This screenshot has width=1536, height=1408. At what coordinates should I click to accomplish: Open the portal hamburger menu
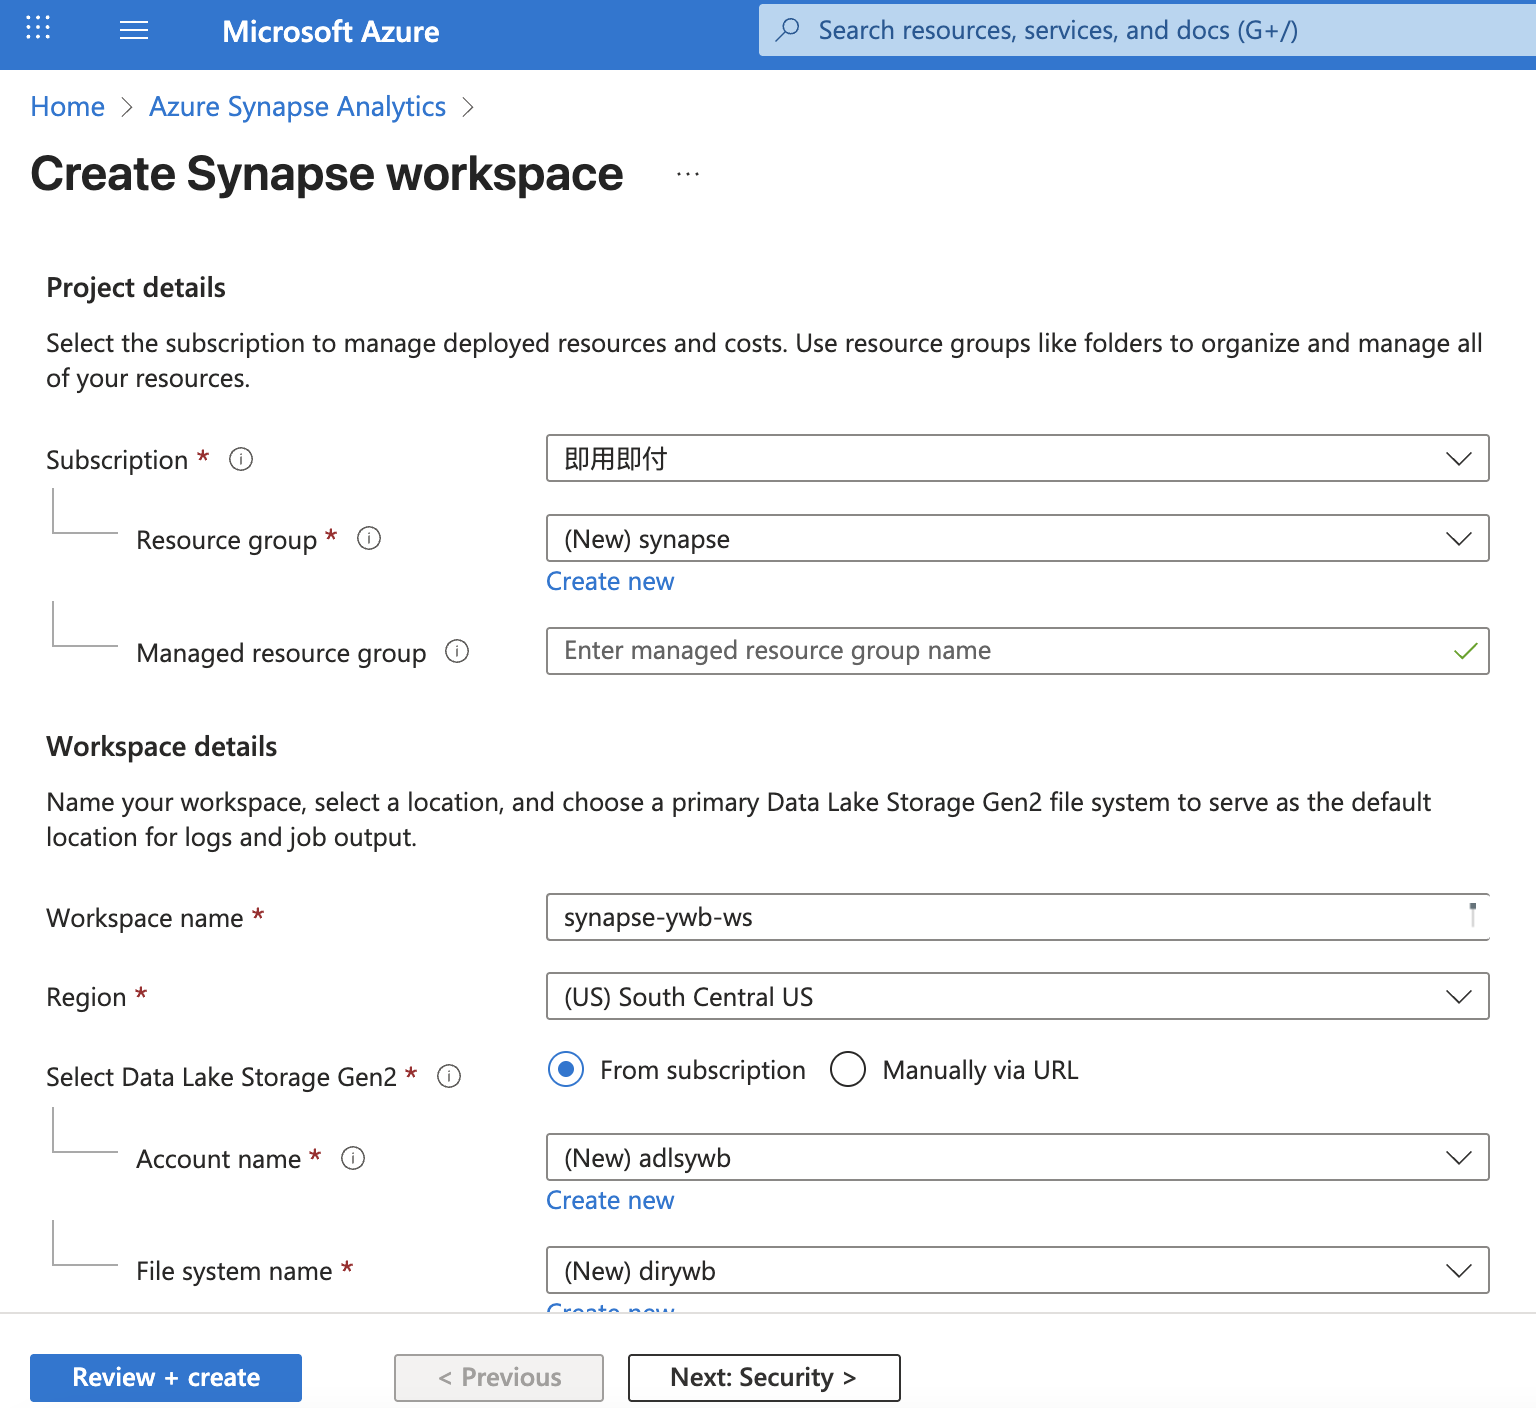pos(133,30)
